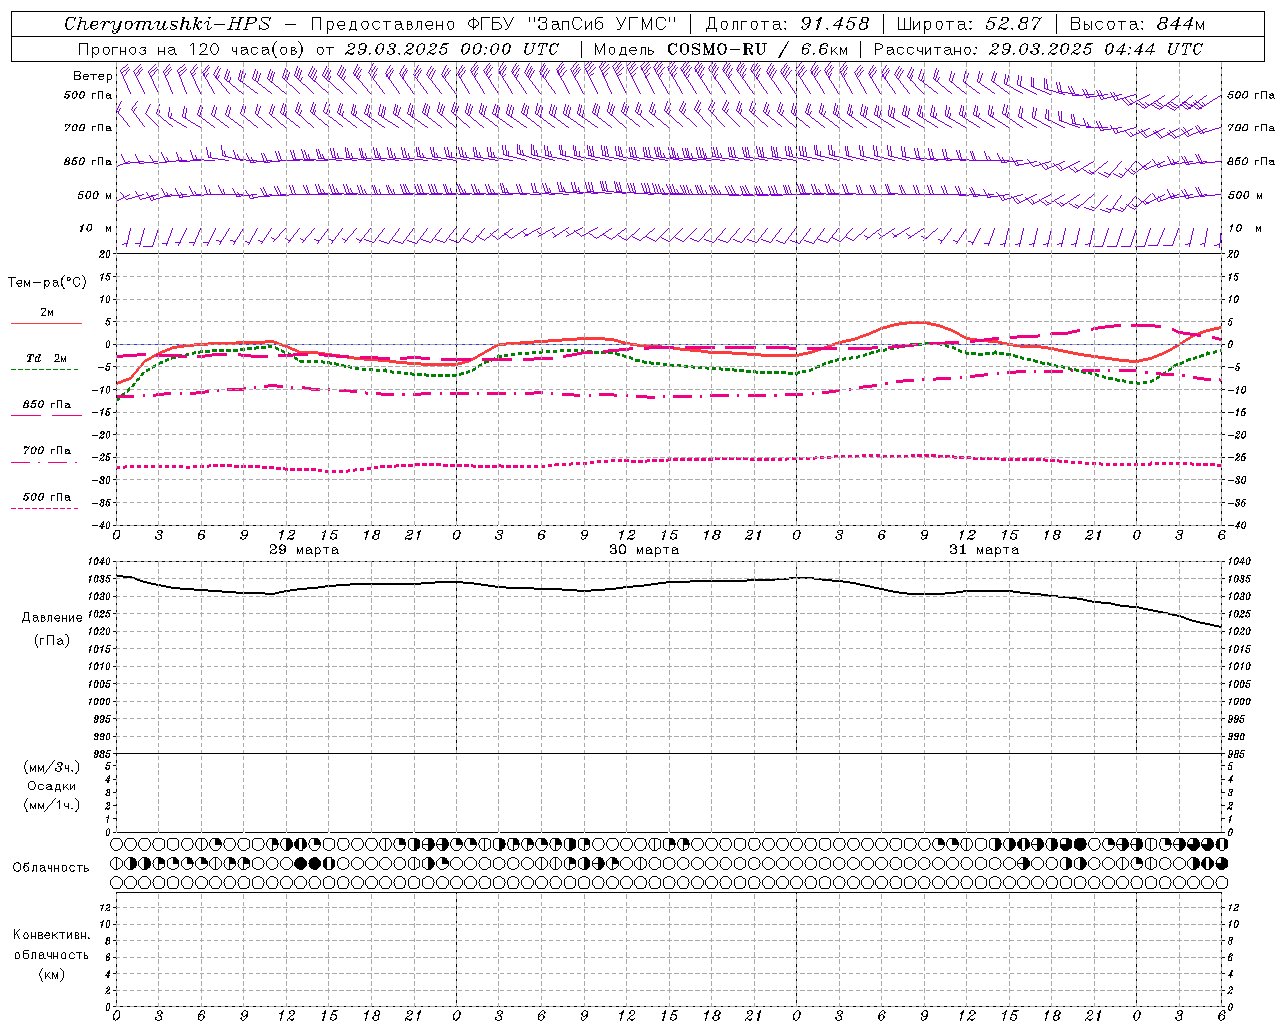Click the Рассчитано: 29.03.2025 04:44 UTC timestamp

(1038, 49)
